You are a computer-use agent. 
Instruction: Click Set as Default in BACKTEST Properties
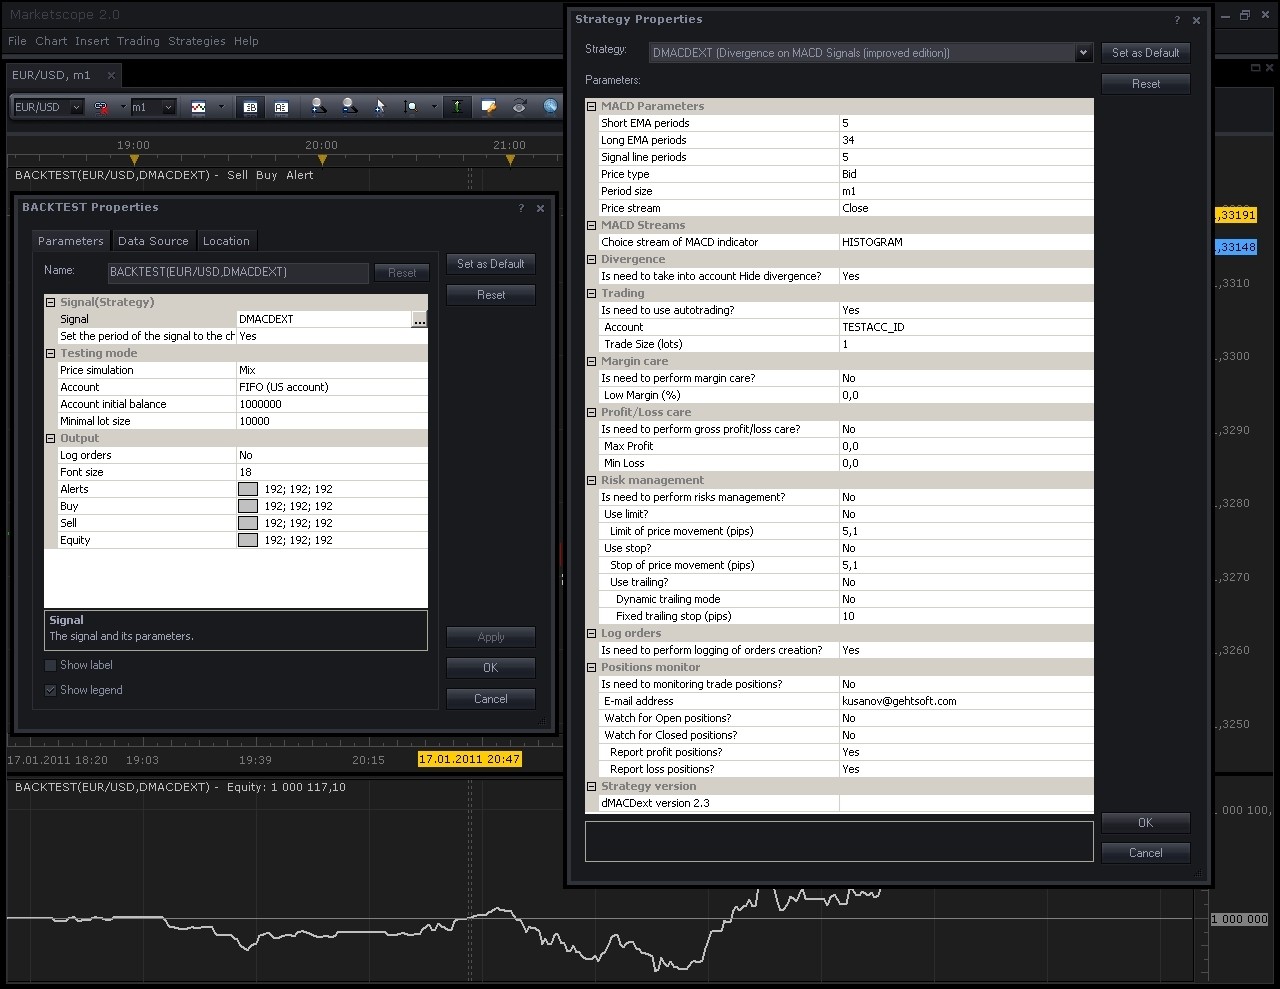coord(491,264)
